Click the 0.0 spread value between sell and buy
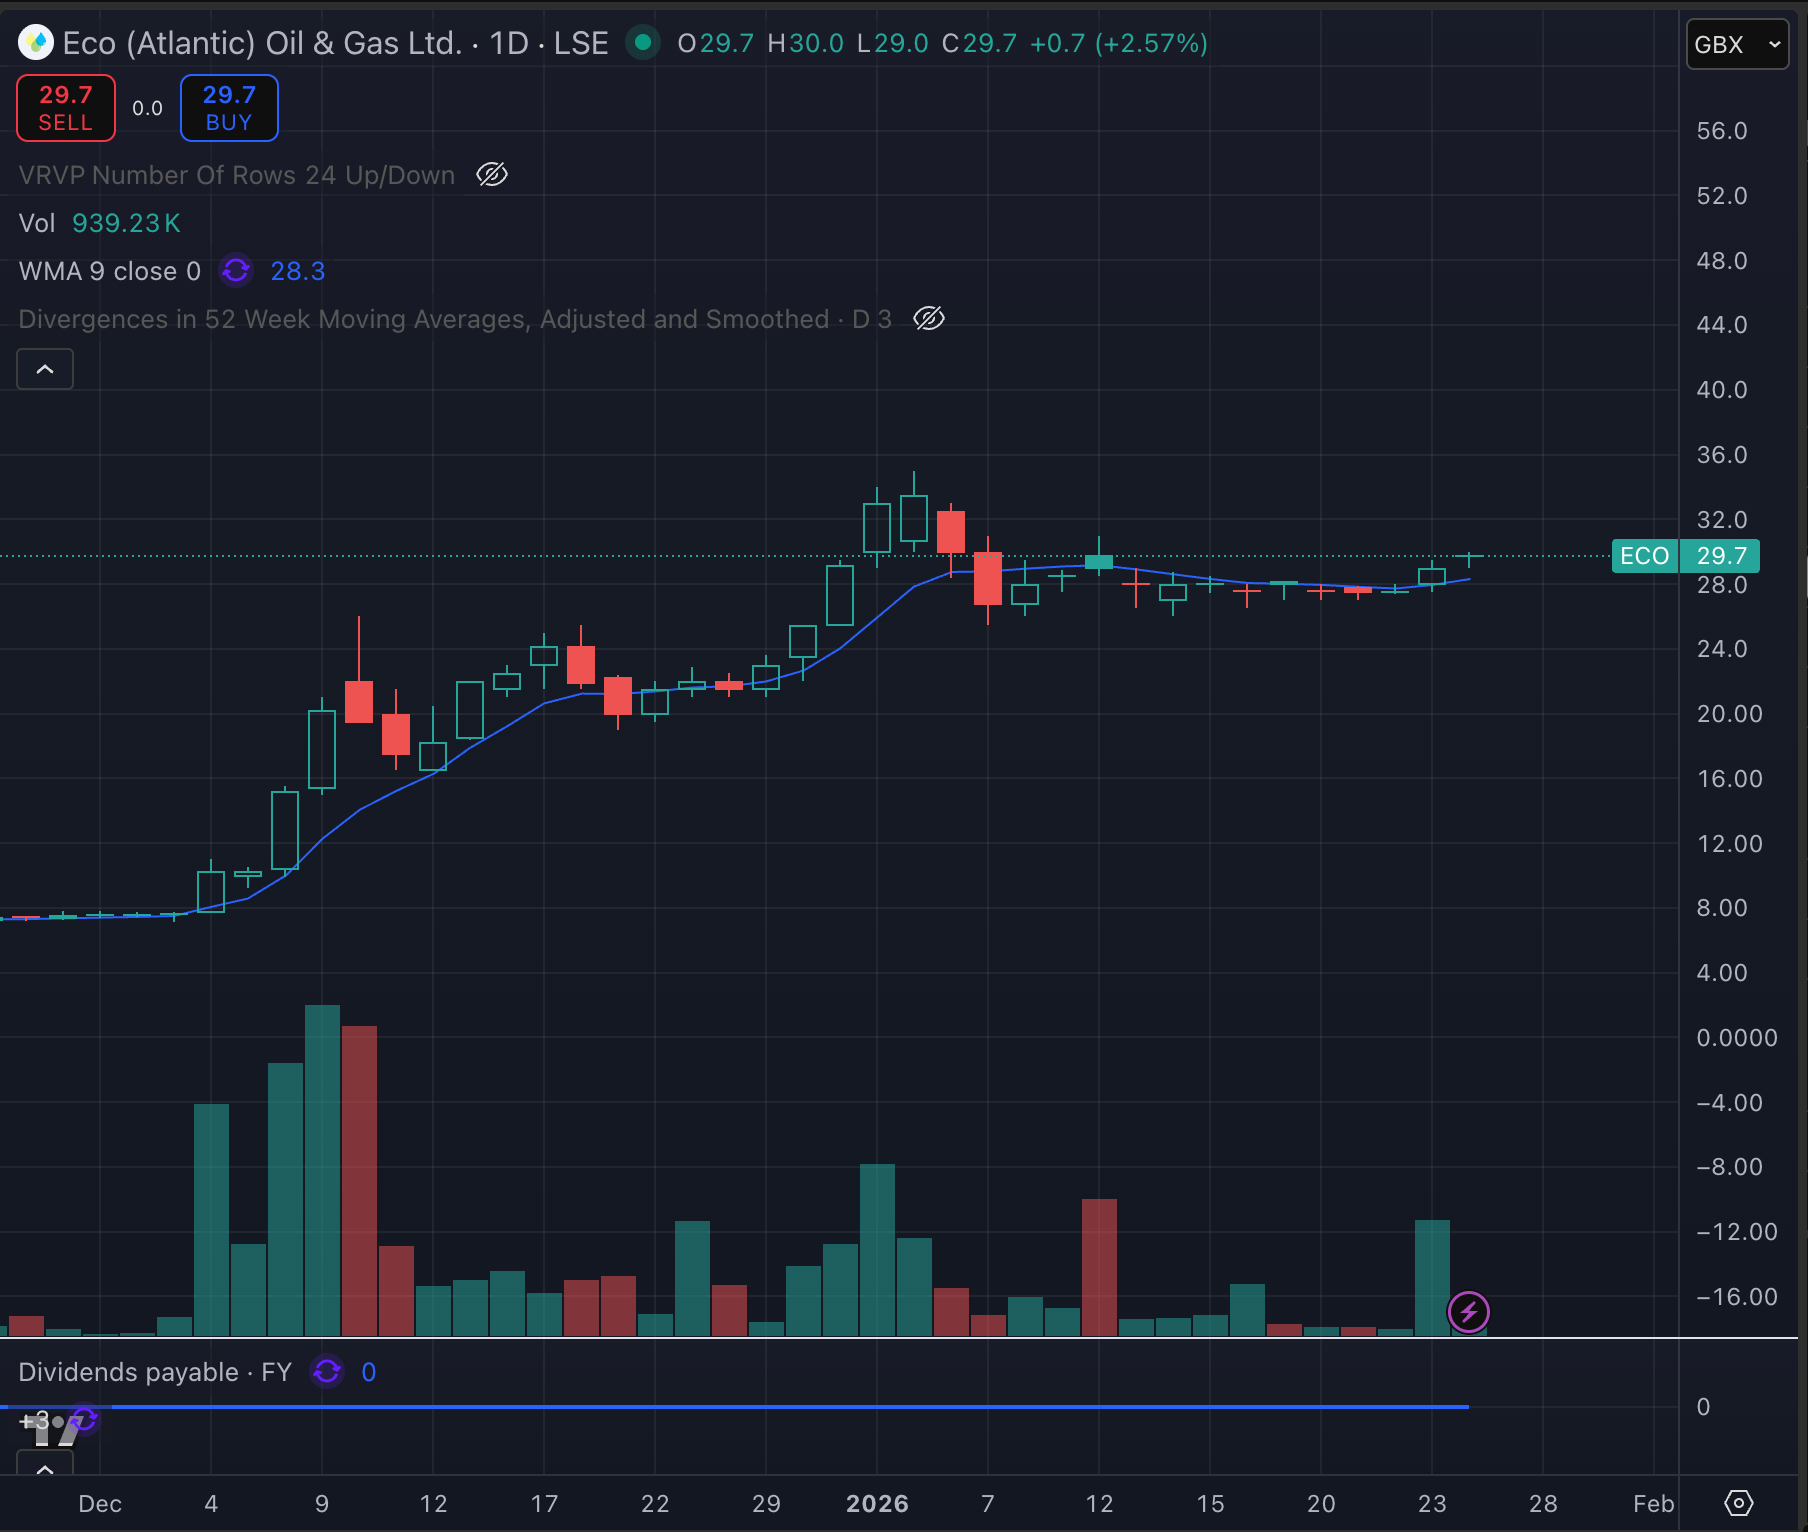Viewport: 1808px width, 1532px height. coord(147,108)
